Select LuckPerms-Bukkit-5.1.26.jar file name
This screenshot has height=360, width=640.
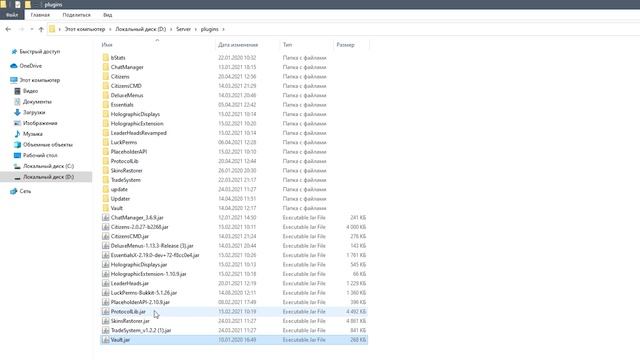[144, 293]
